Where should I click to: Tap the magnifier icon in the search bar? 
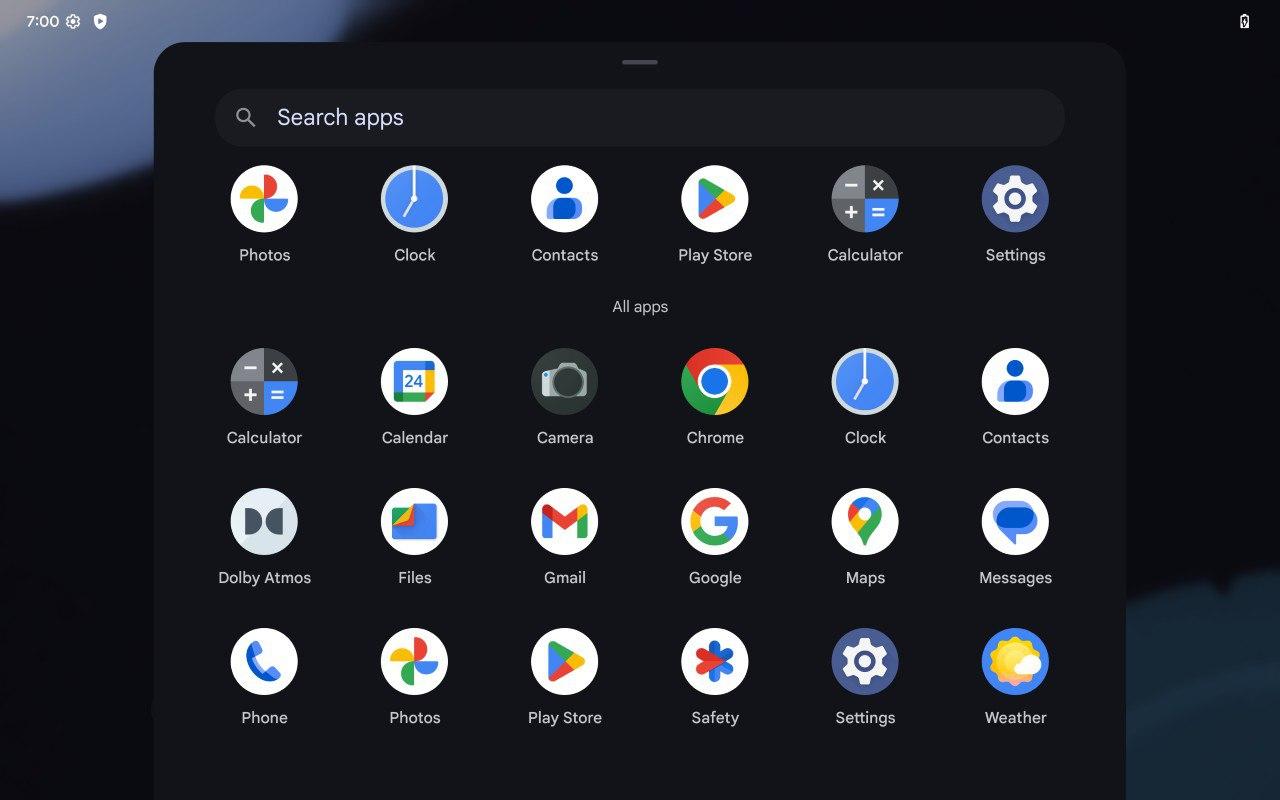246,117
